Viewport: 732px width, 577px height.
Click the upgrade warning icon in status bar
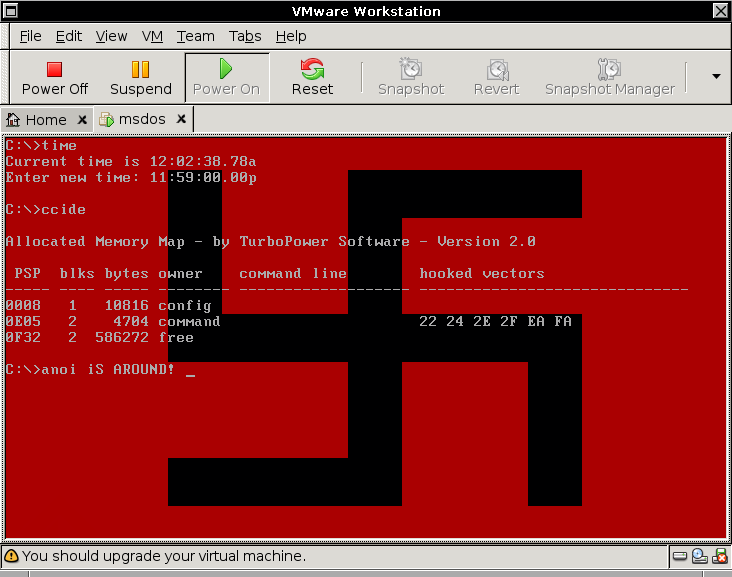pos(11,556)
